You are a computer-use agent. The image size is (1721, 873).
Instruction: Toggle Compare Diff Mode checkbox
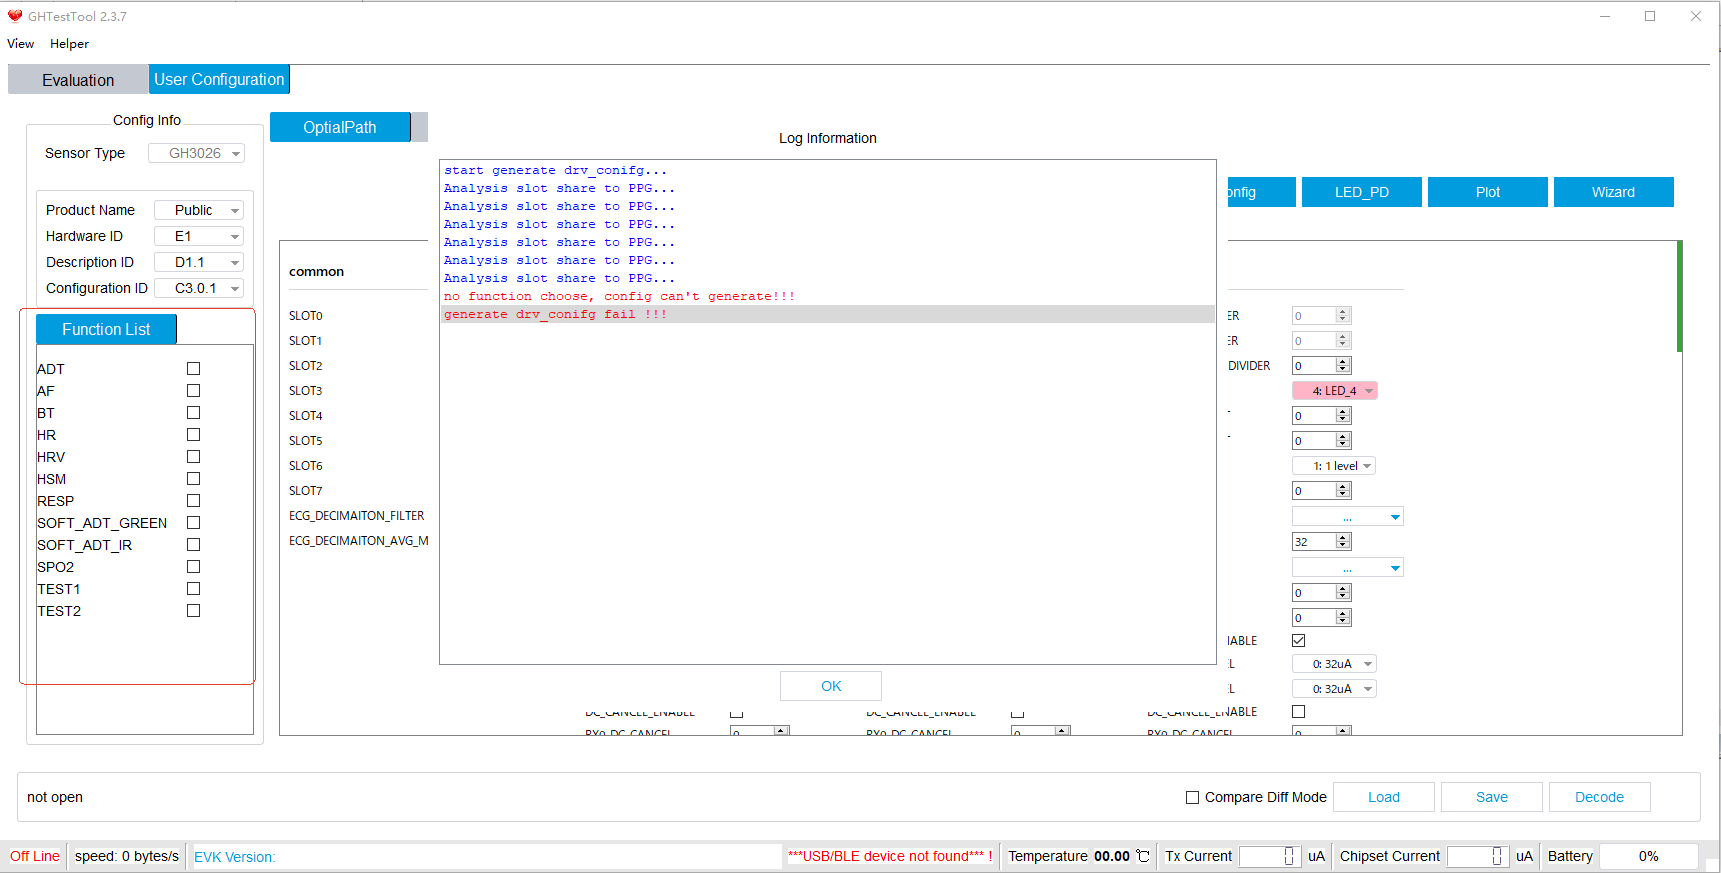tap(1192, 797)
